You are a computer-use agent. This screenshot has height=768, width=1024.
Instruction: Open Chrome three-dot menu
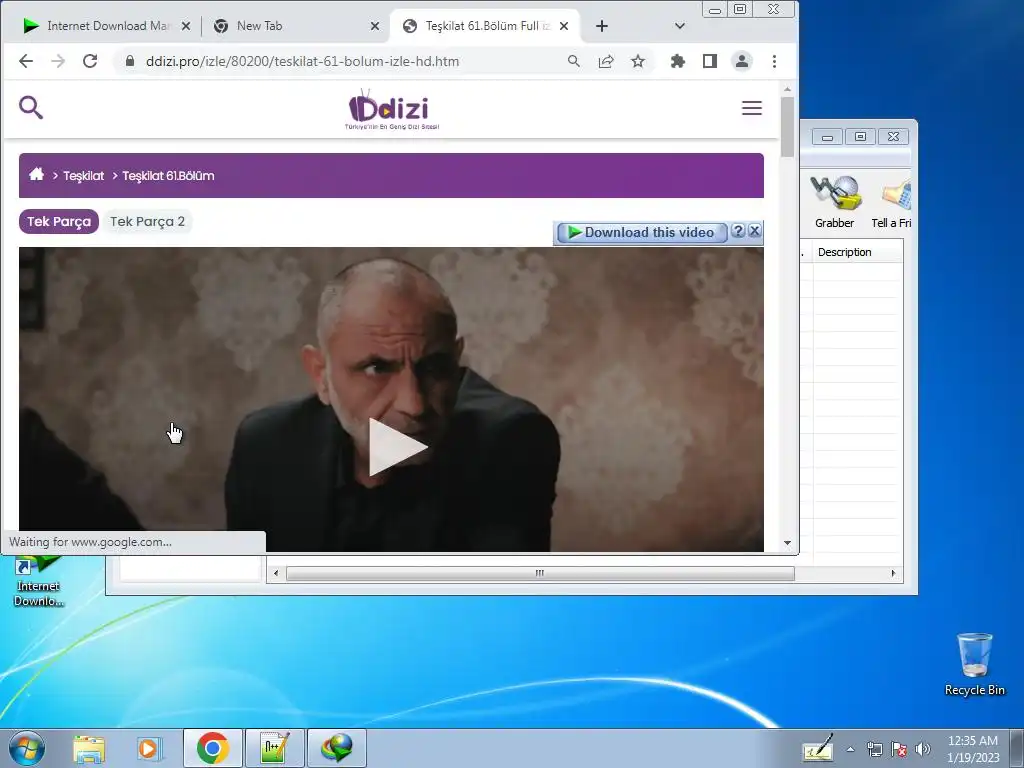pos(775,61)
